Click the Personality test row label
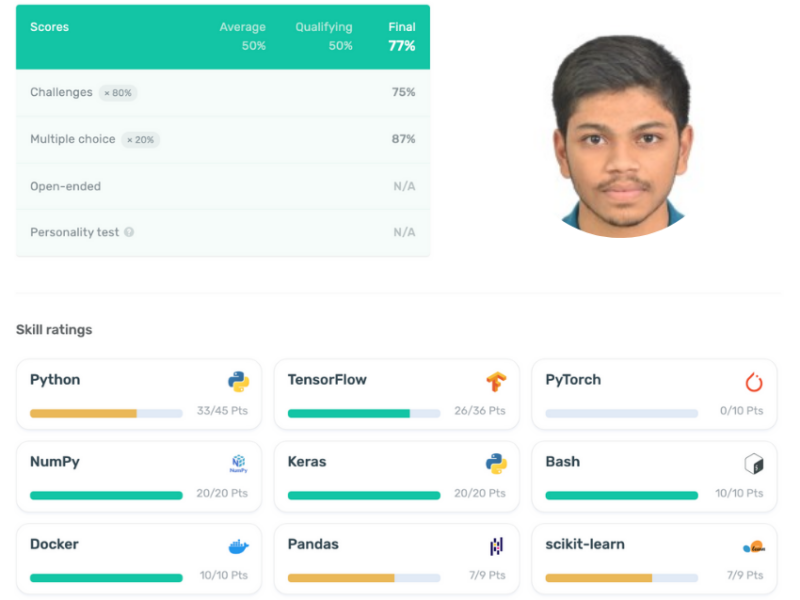 pyautogui.click(x=74, y=233)
